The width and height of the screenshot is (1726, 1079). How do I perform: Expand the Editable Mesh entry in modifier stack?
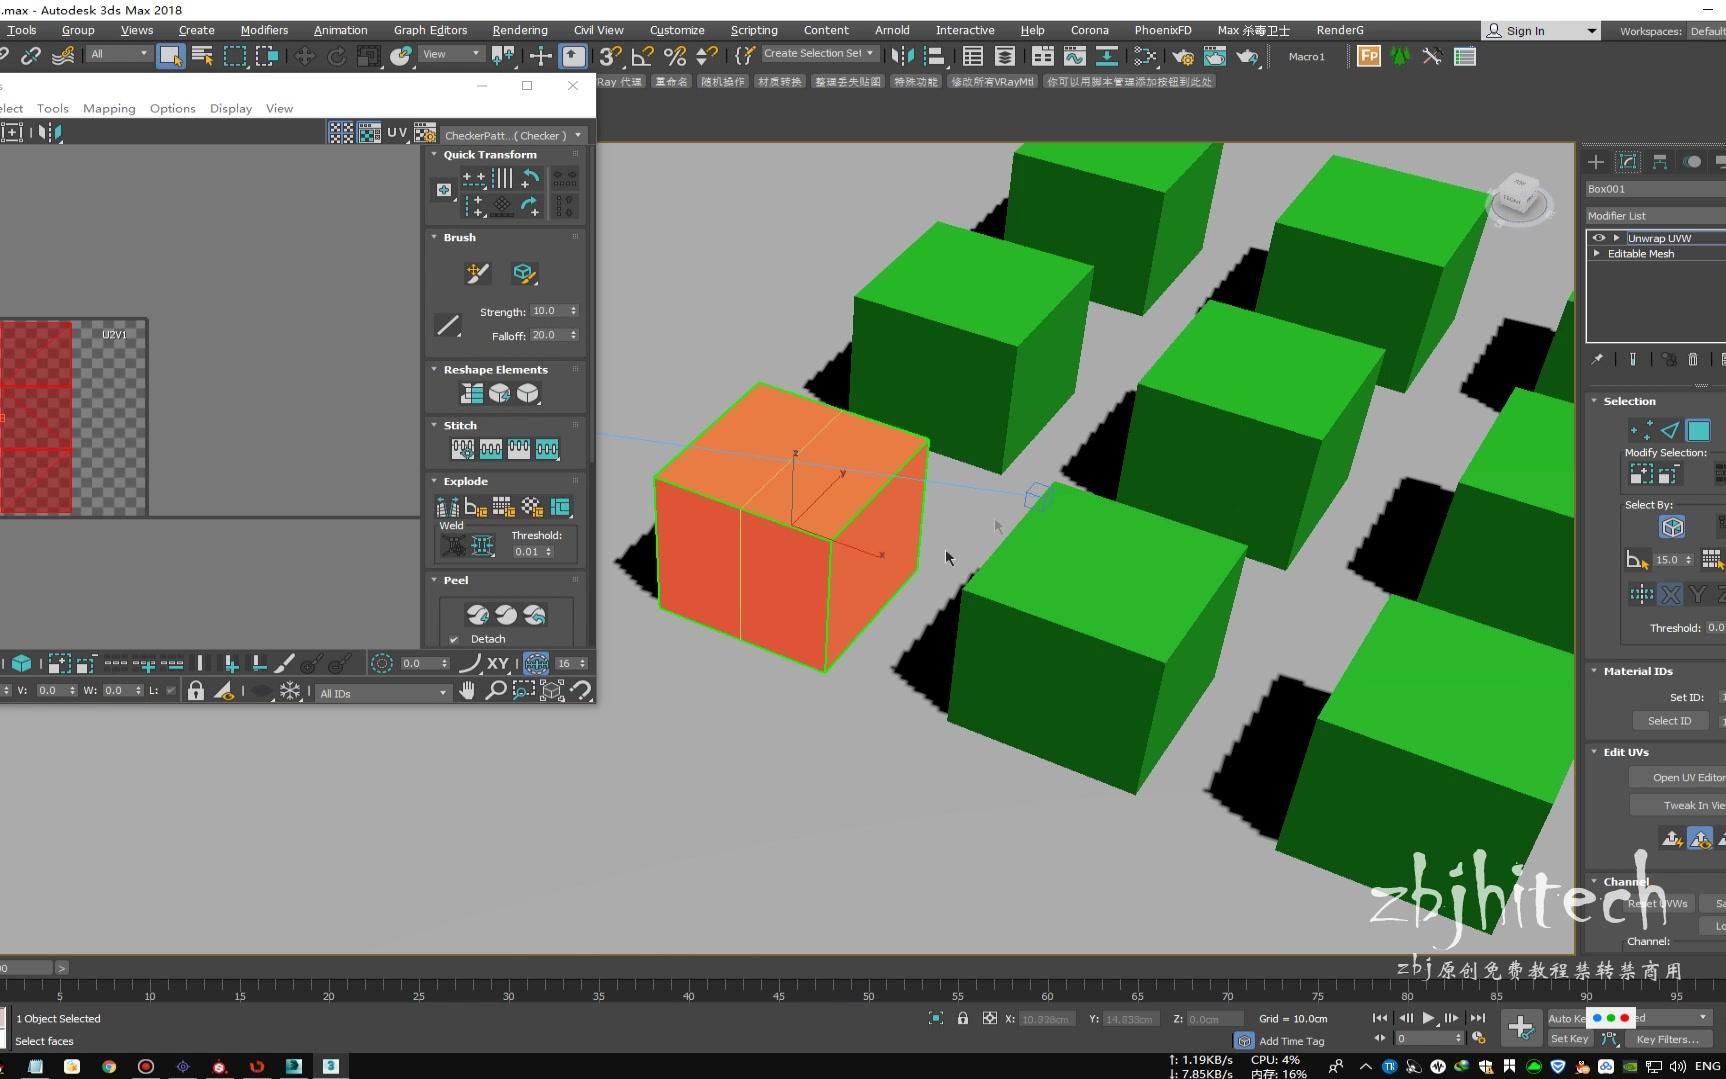pos(1596,253)
